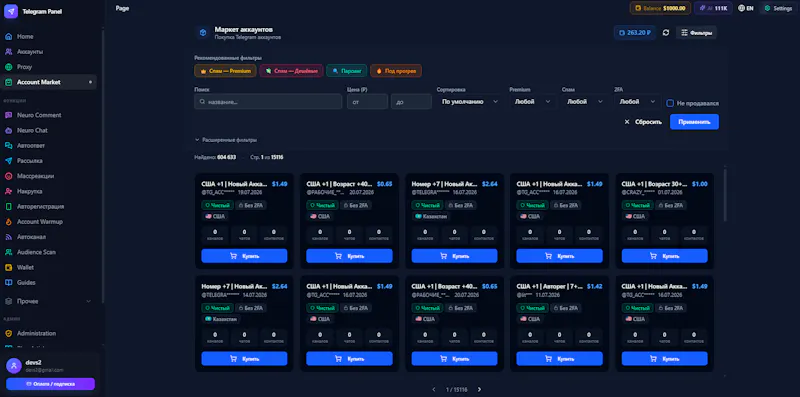Screen dimensions: 800x397
Task: Open Home via its house icon
Action: [8, 37]
